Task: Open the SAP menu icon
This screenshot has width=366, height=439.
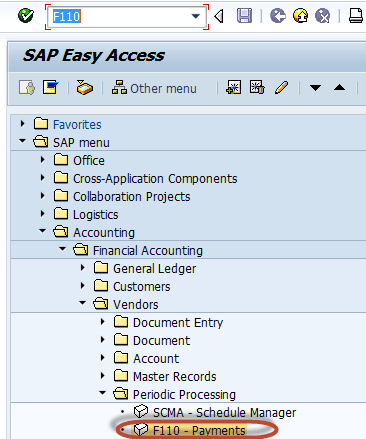Action: coord(51,88)
